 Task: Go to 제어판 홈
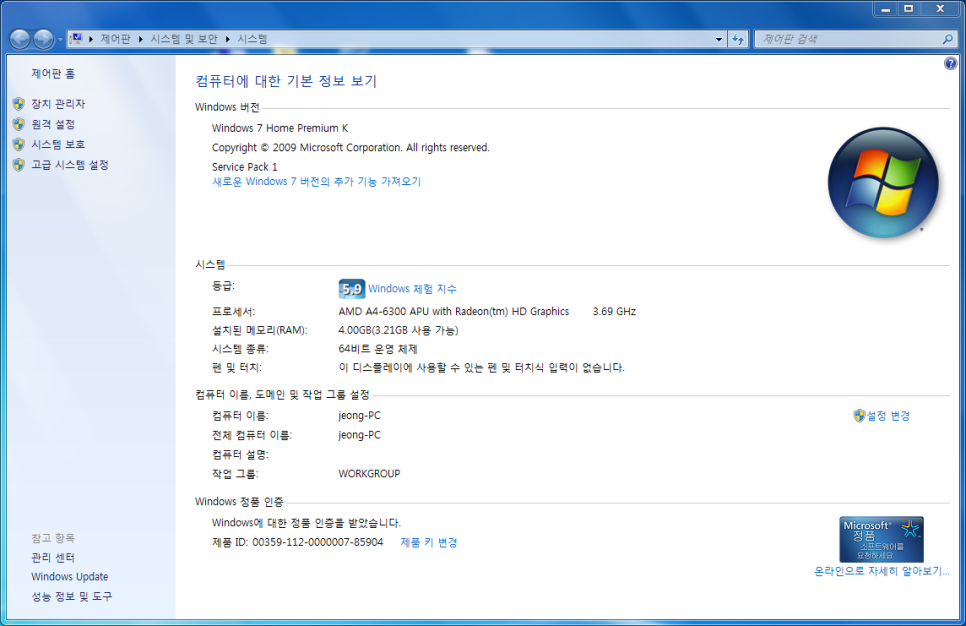[53, 73]
